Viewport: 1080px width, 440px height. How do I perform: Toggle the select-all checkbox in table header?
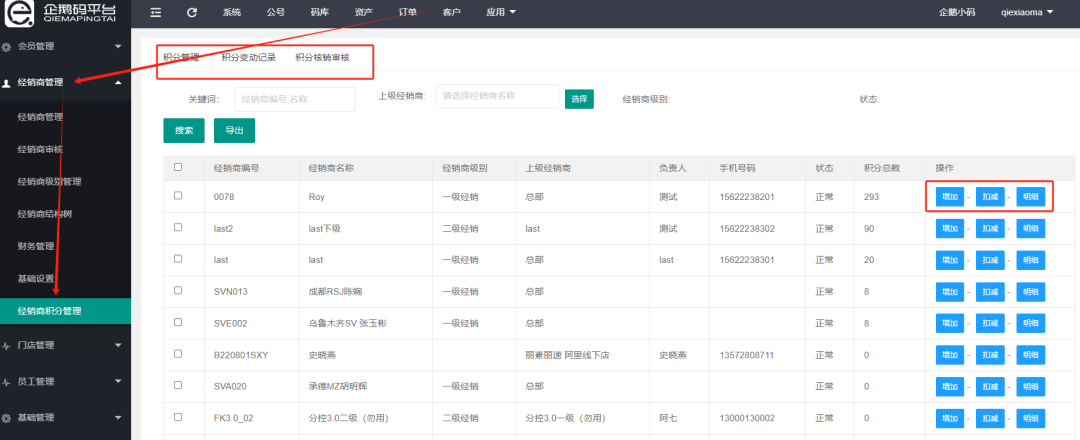(x=178, y=167)
